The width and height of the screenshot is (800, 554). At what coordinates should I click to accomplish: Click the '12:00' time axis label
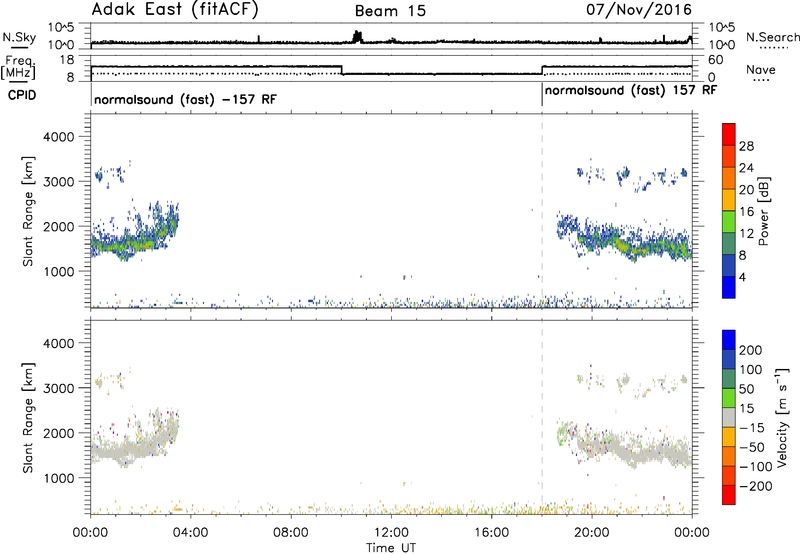pyautogui.click(x=391, y=533)
